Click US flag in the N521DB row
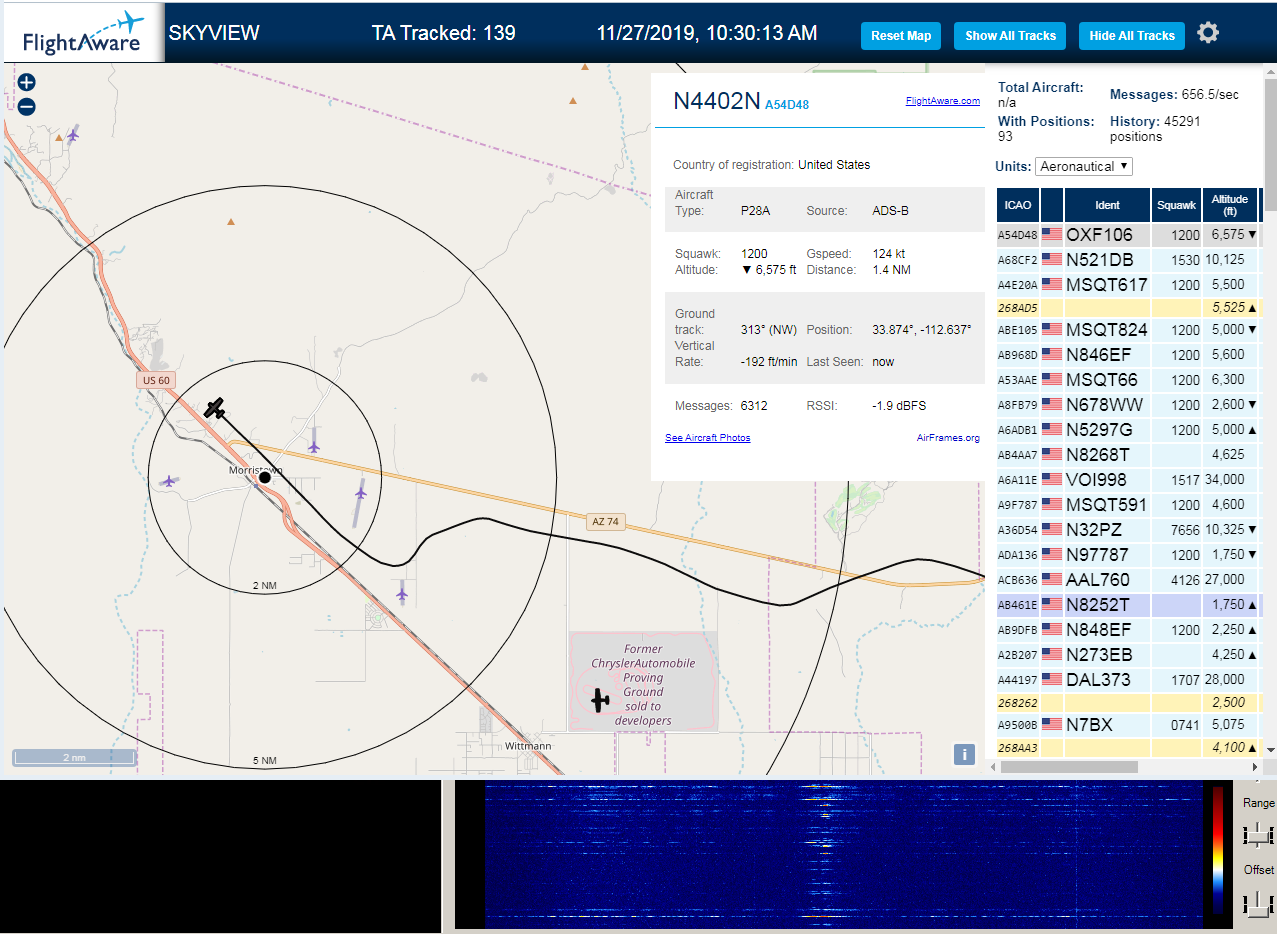 click(1052, 260)
